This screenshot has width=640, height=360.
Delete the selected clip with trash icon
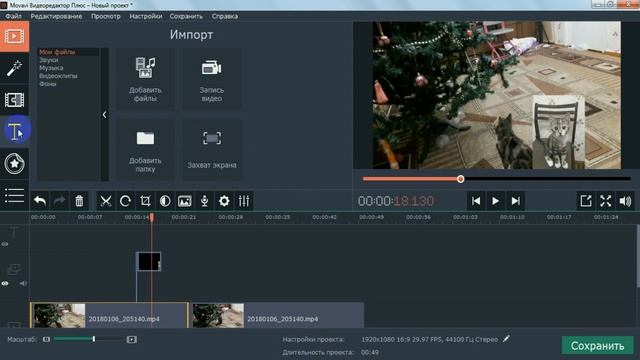pos(79,201)
